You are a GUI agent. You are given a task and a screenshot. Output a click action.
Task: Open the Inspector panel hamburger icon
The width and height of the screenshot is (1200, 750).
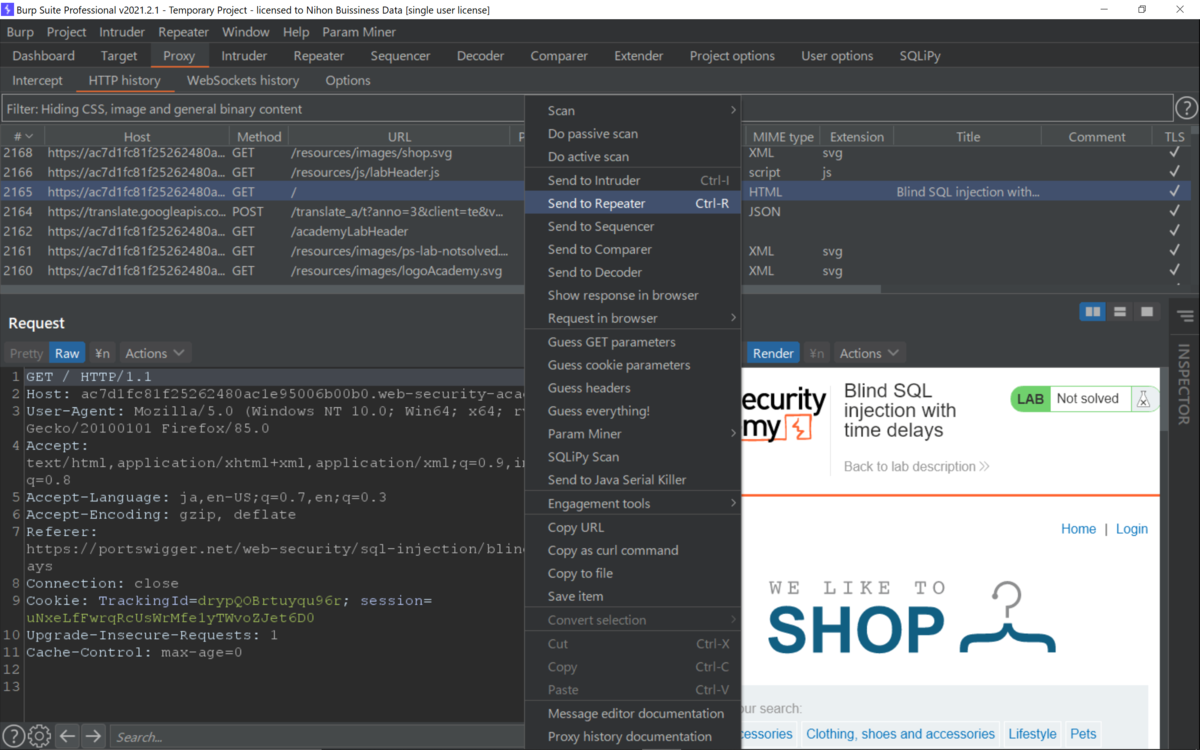[x=1185, y=316]
